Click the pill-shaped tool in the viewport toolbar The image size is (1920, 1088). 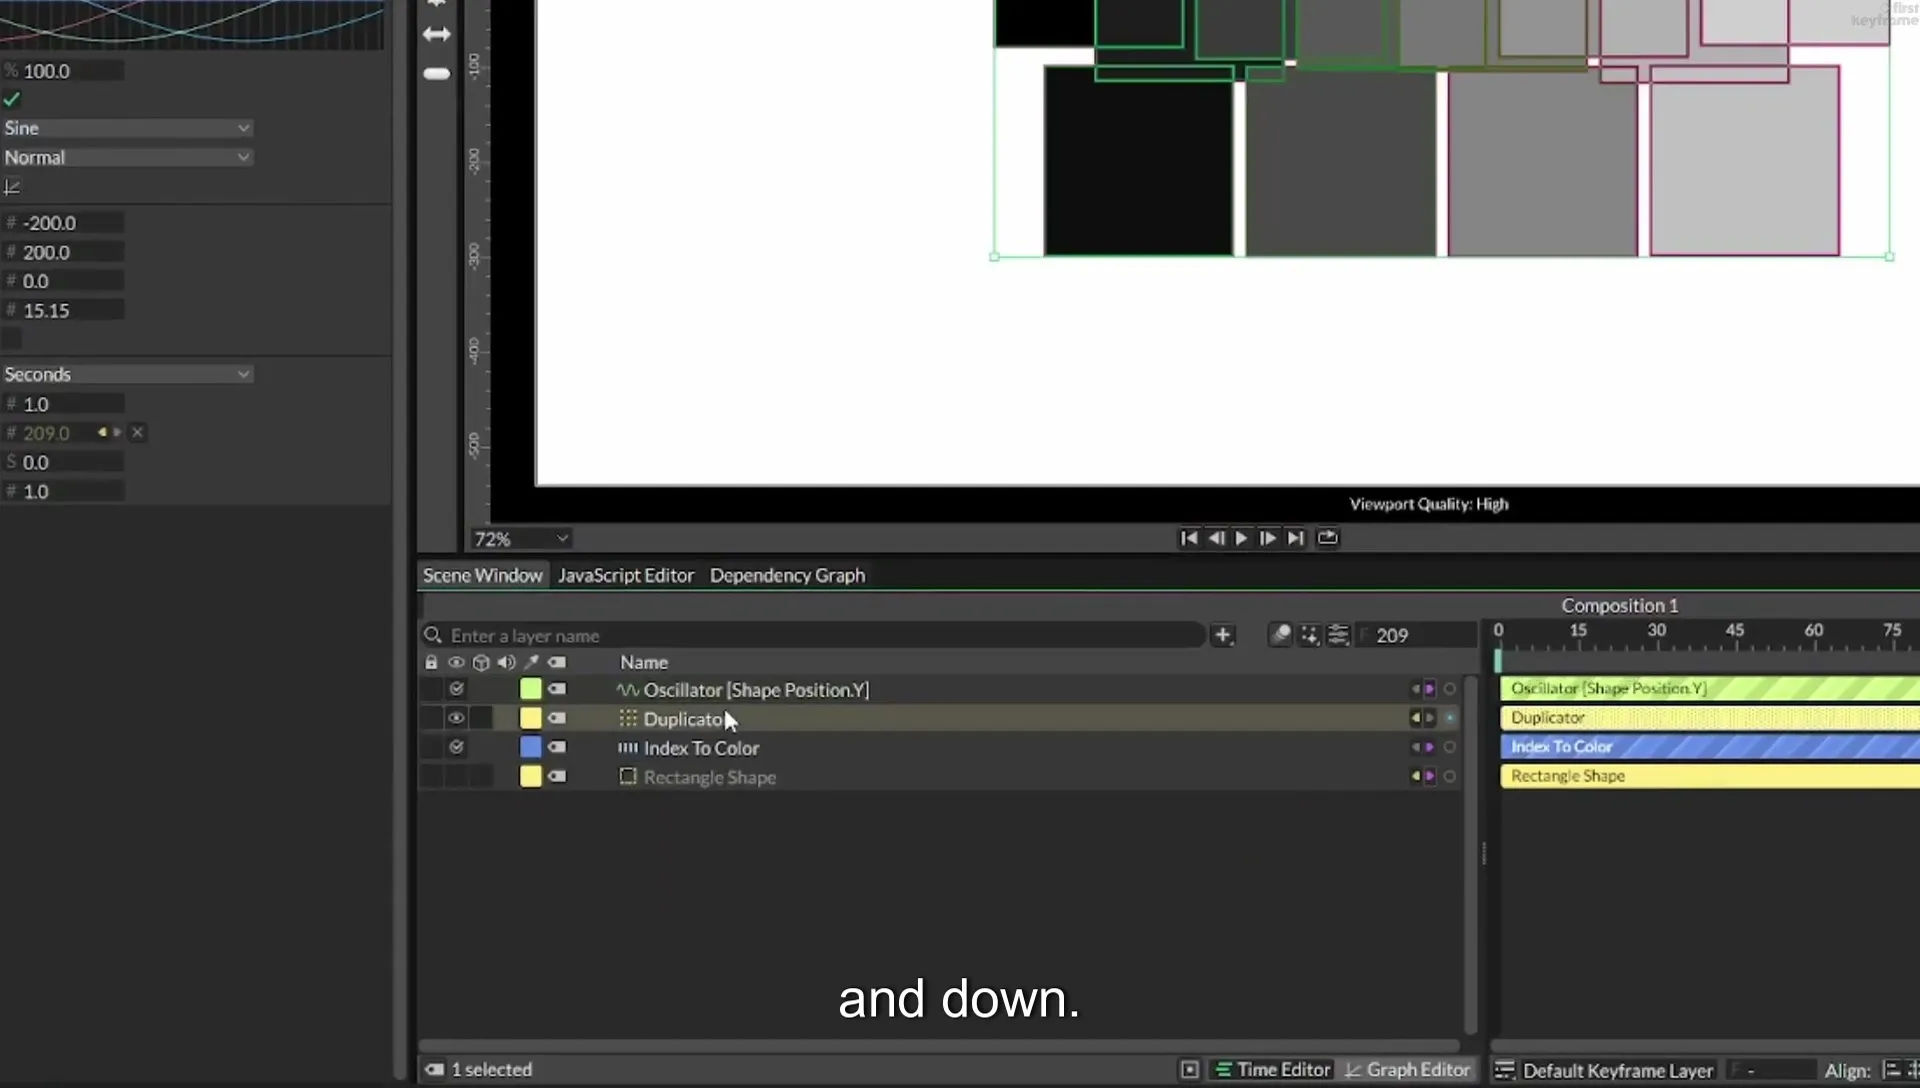(x=437, y=73)
